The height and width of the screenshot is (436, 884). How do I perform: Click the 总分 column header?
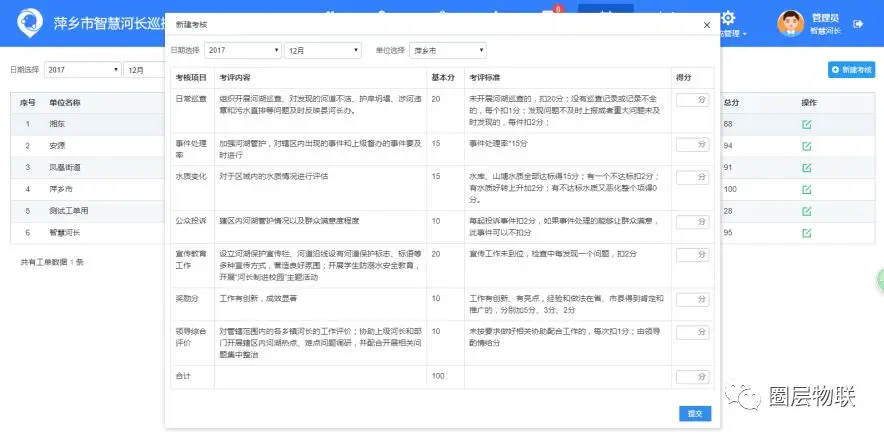731,103
